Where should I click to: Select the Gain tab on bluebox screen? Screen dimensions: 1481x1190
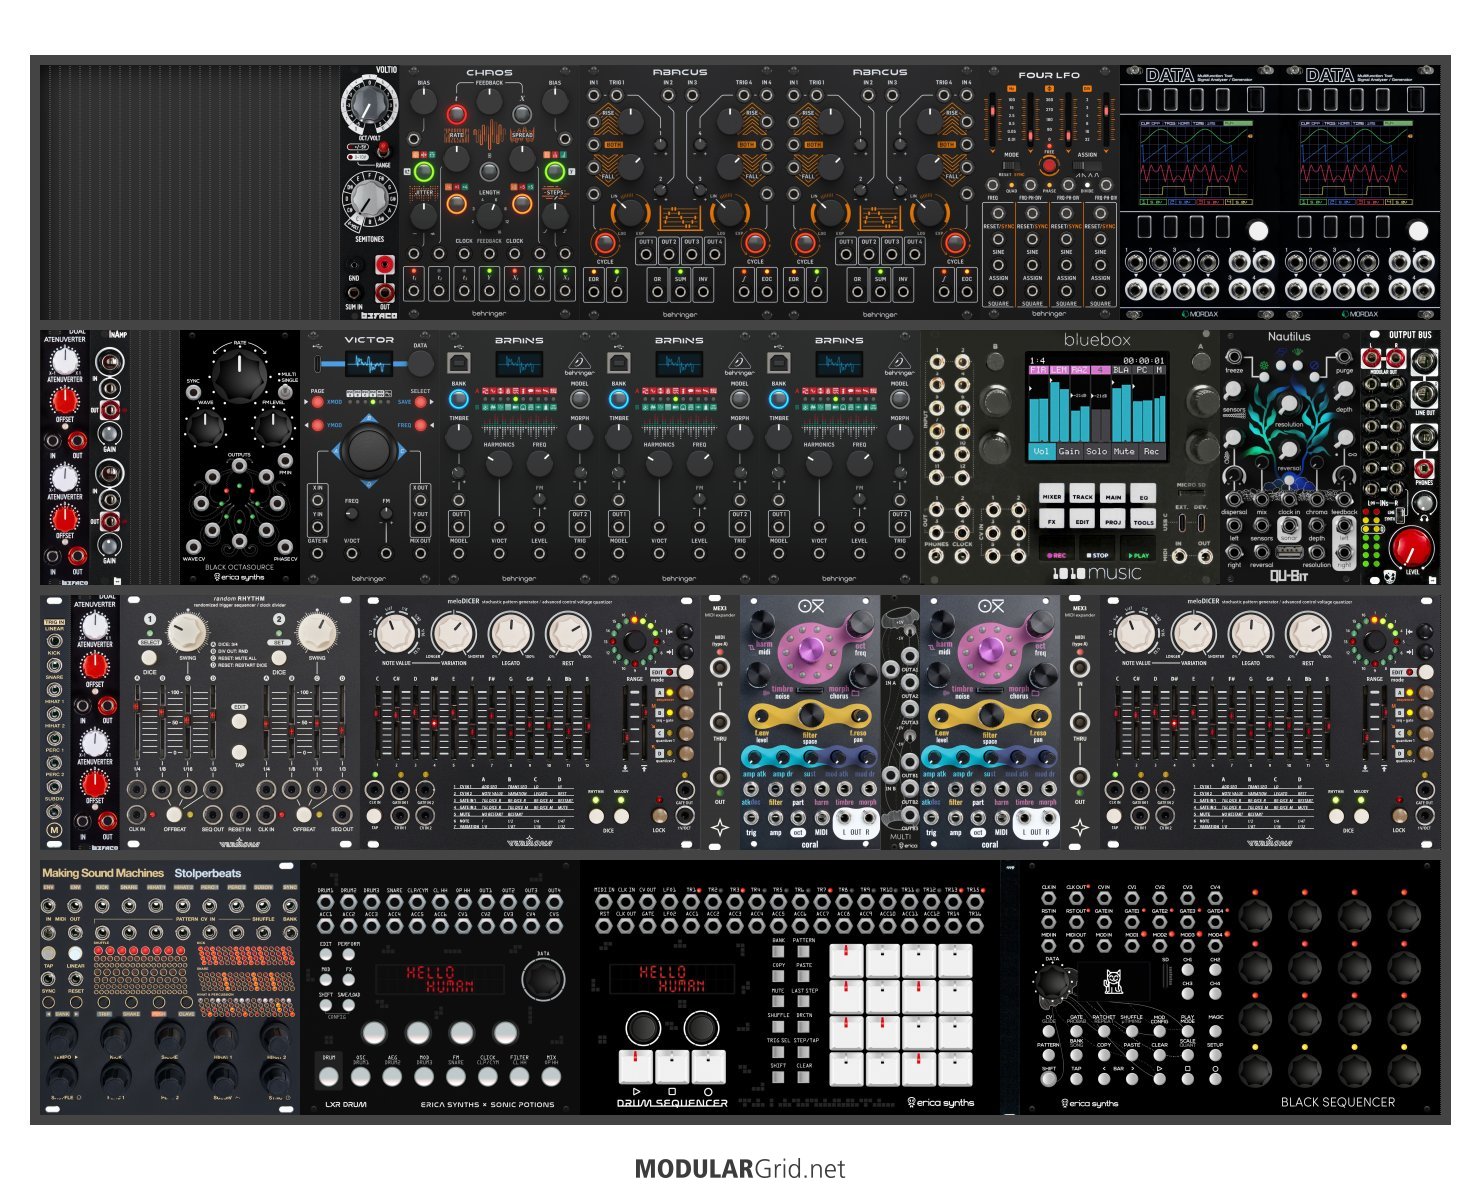[1069, 451]
